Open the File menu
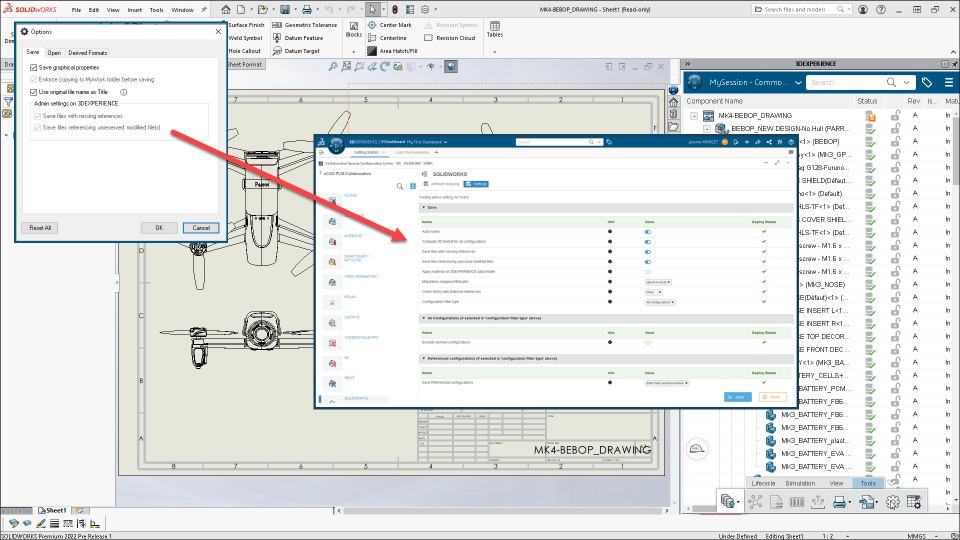 (76, 10)
